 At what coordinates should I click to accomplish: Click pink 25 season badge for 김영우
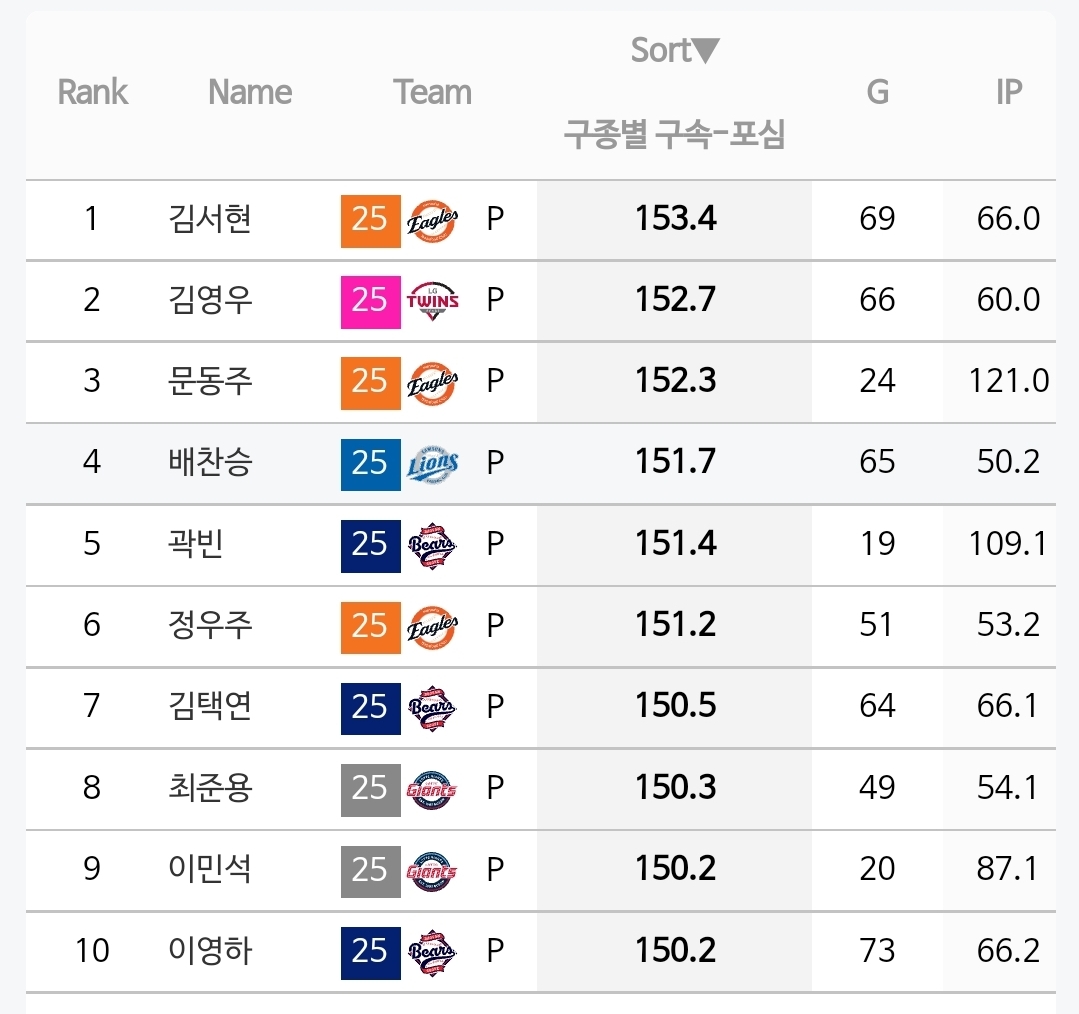[x=370, y=302]
